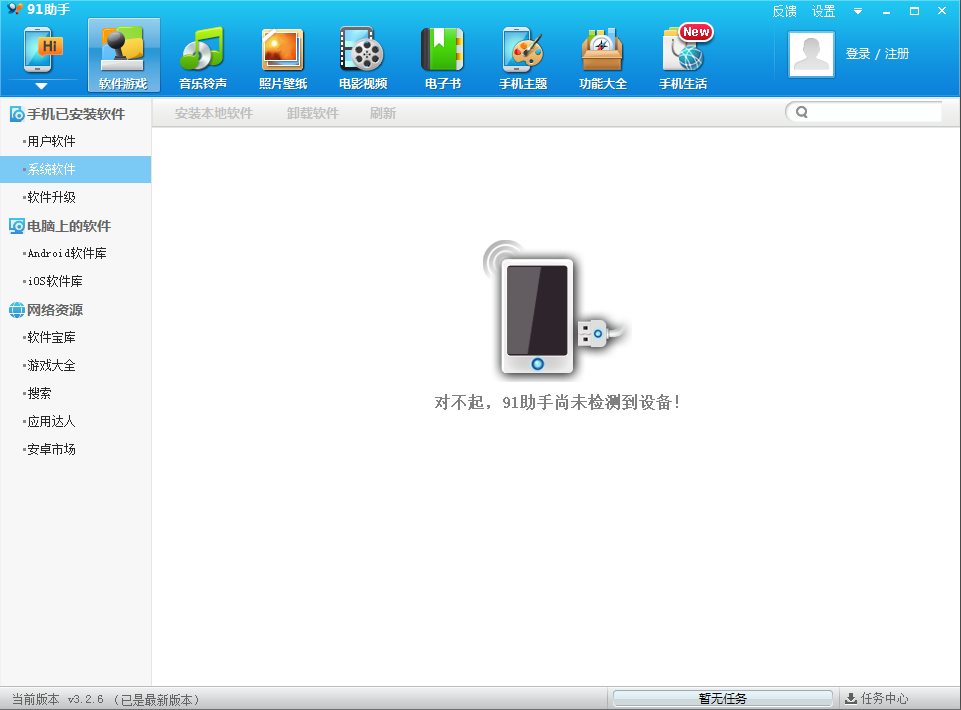Click the 登录 / 注册 login link
Image resolution: width=961 pixels, height=710 pixels.
coord(877,54)
